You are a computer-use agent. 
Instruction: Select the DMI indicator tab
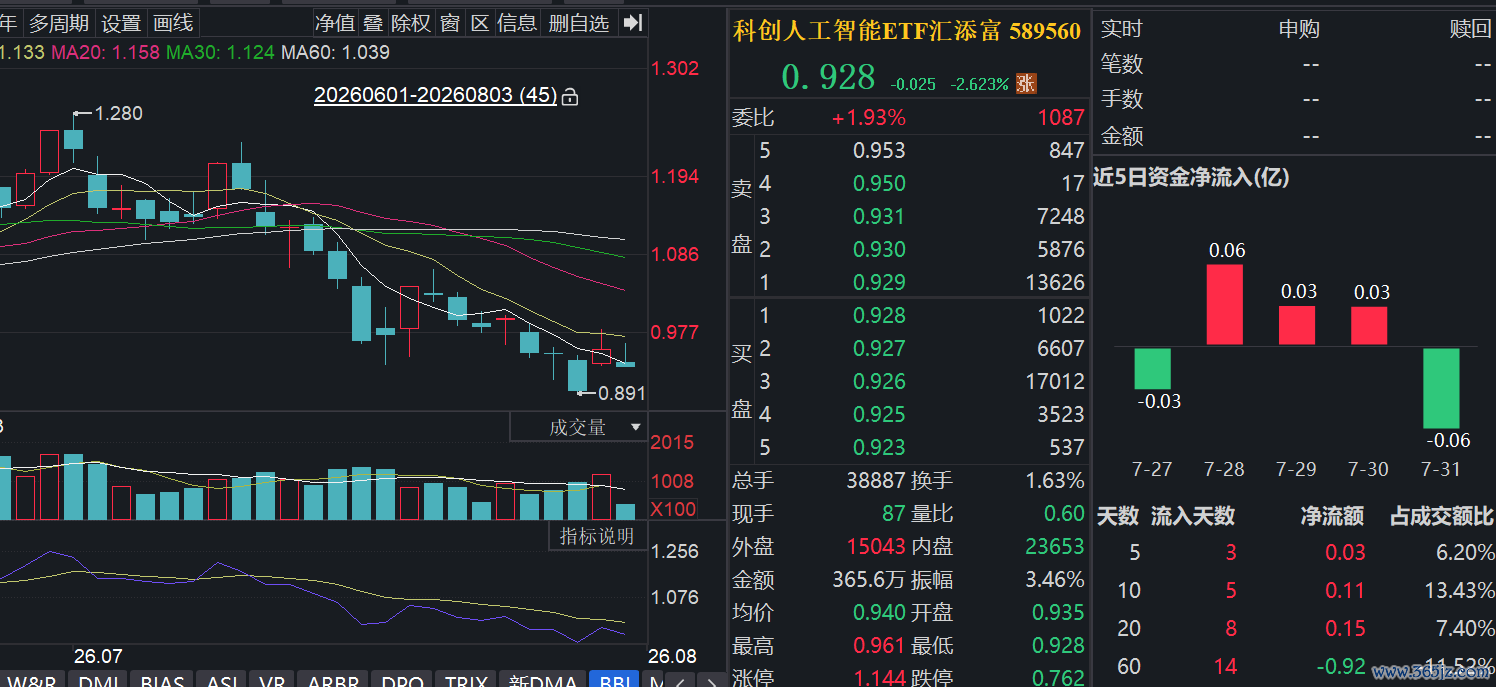pyautogui.click(x=99, y=682)
